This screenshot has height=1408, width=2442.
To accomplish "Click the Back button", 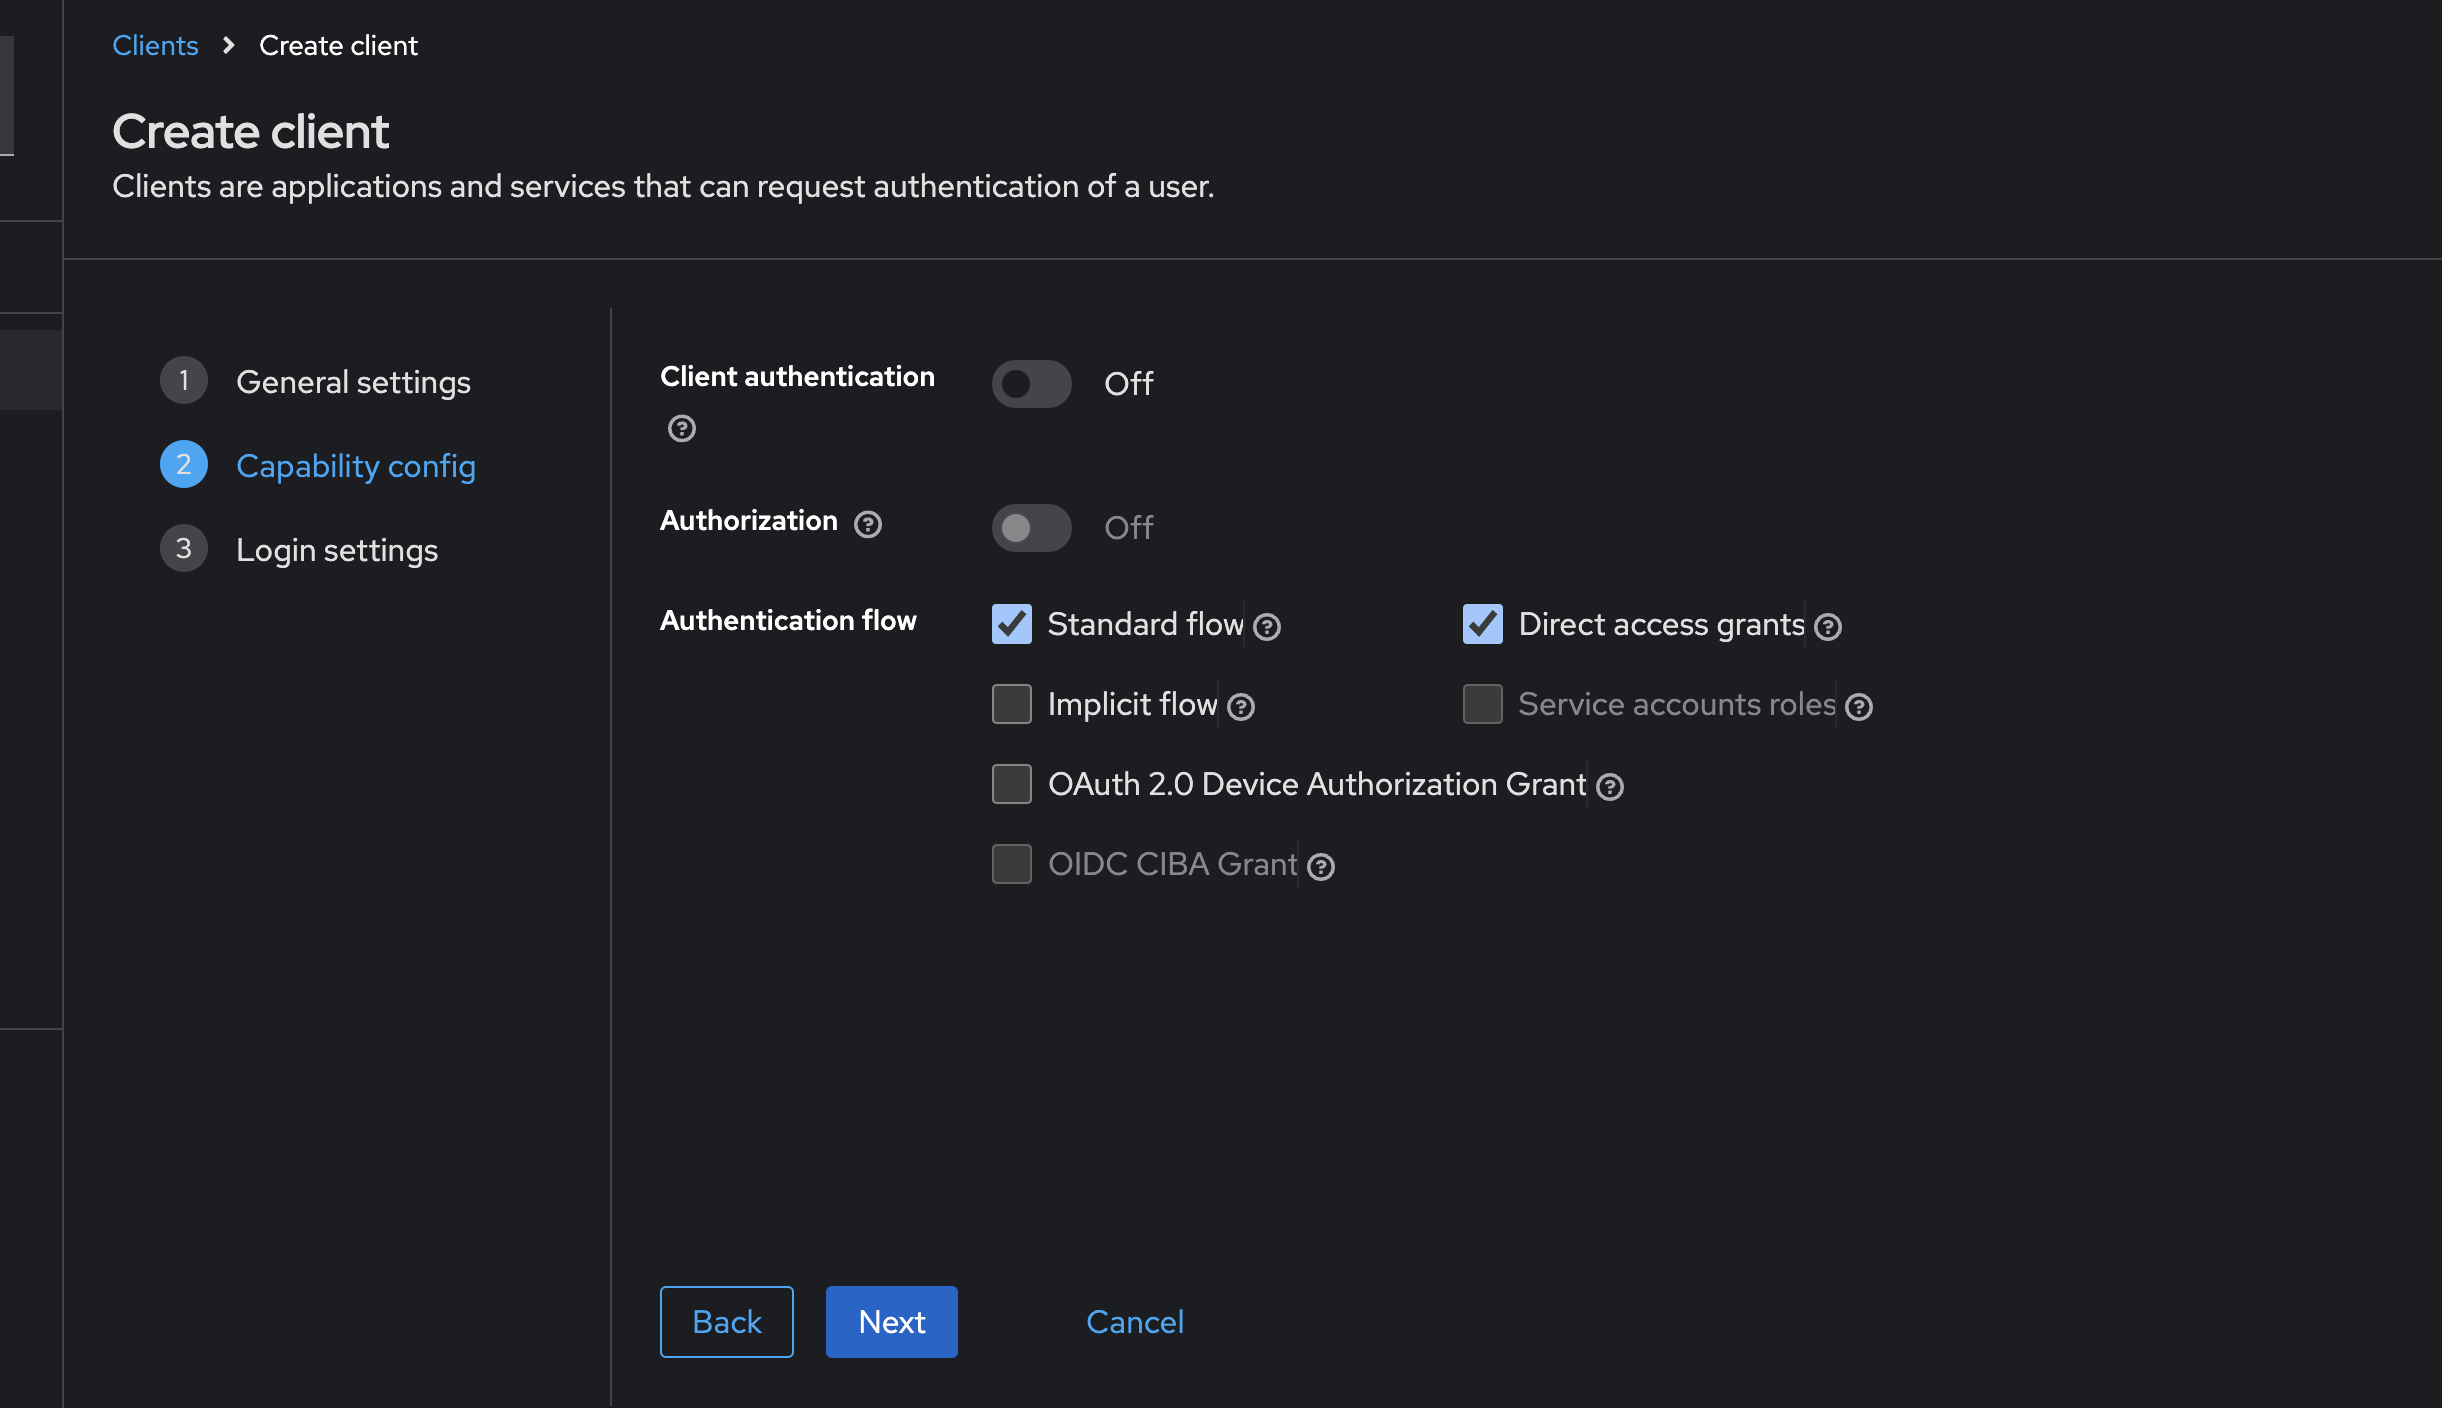I will pos(727,1322).
